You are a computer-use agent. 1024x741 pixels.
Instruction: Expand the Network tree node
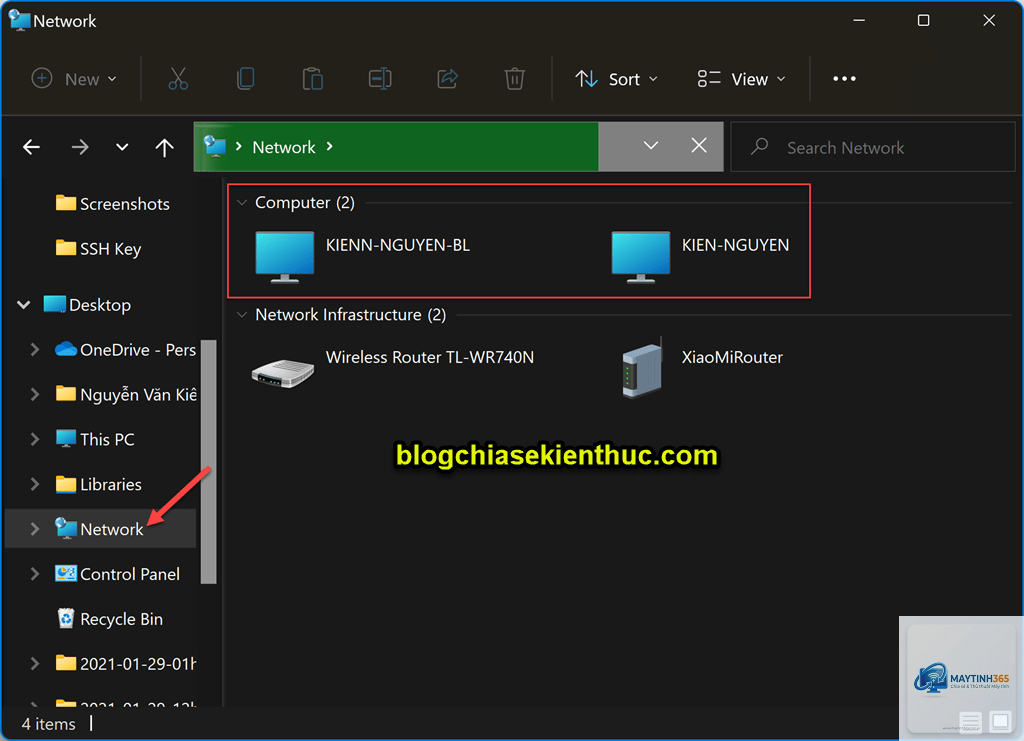click(x=35, y=529)
